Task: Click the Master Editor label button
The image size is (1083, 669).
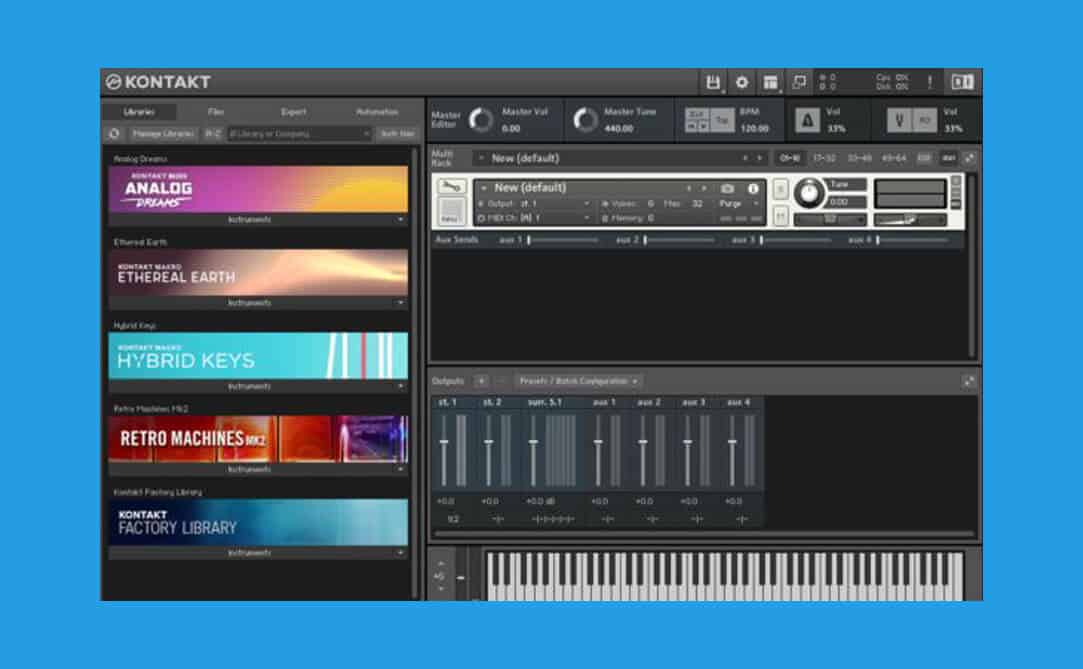Action: pos(445,119)
